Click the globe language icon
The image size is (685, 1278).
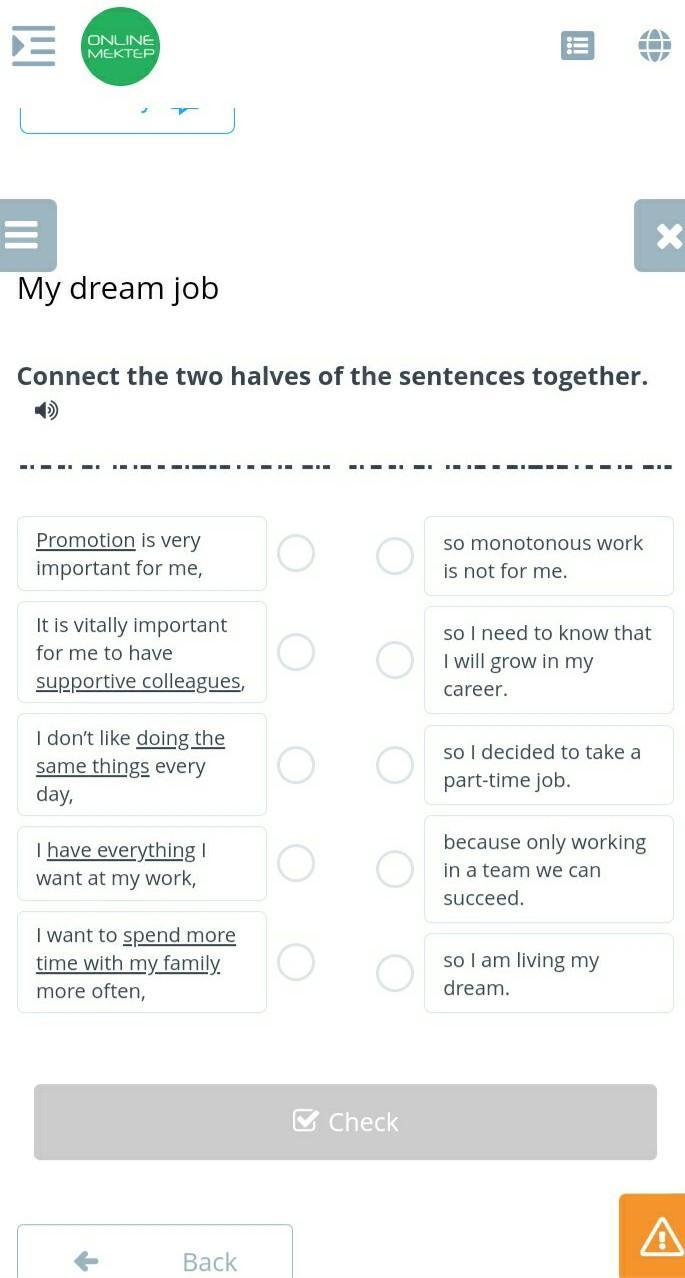point(654,45)
